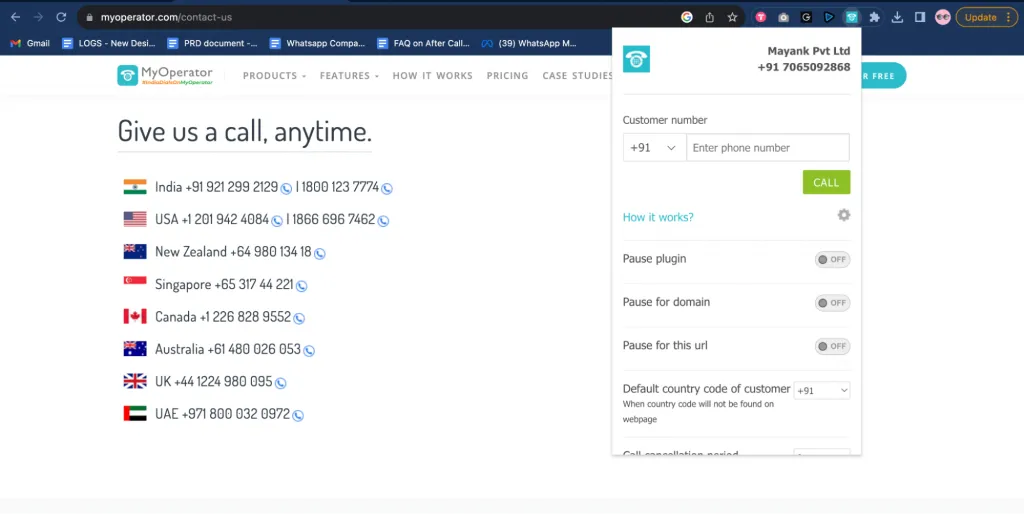
Task: Open LOGS - New Desi... bookmark
Action: tap(108, 43)
